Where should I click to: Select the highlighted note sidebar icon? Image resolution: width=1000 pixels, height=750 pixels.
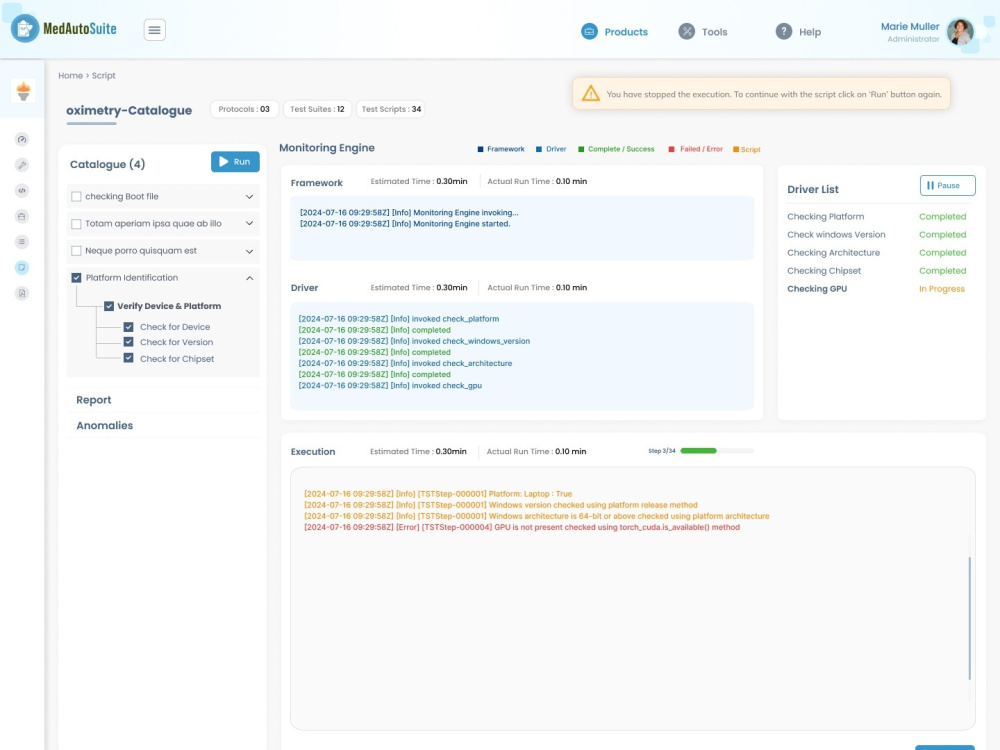[22, 267]
